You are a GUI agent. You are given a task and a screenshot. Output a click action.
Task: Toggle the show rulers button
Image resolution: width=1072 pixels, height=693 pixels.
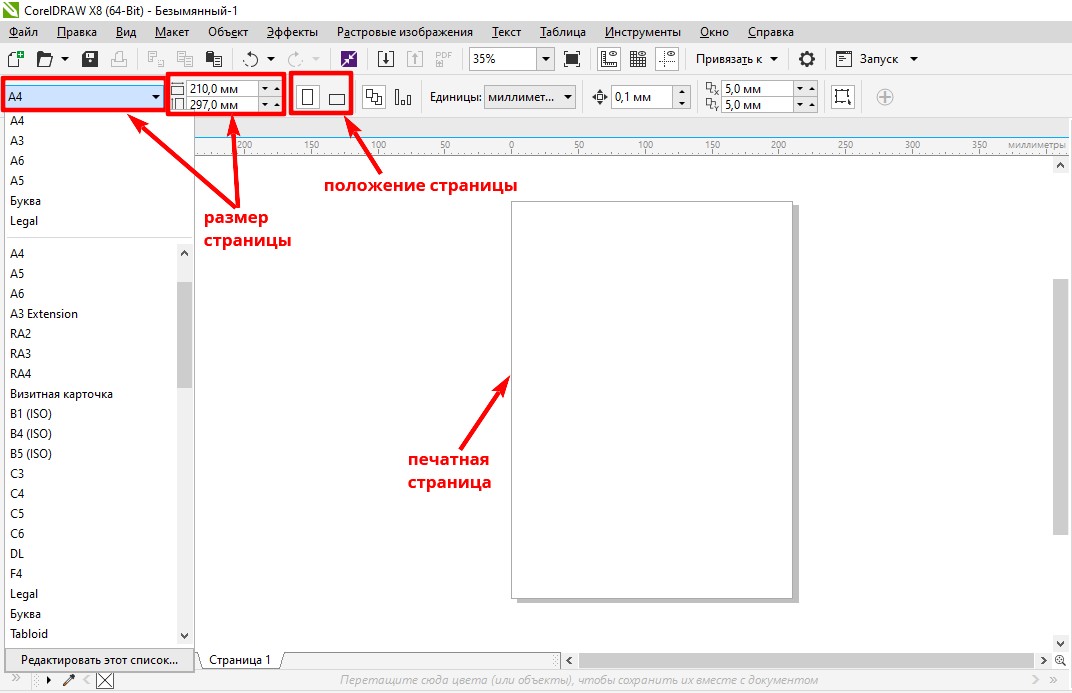pyautogui.click(x=608, y=59)
